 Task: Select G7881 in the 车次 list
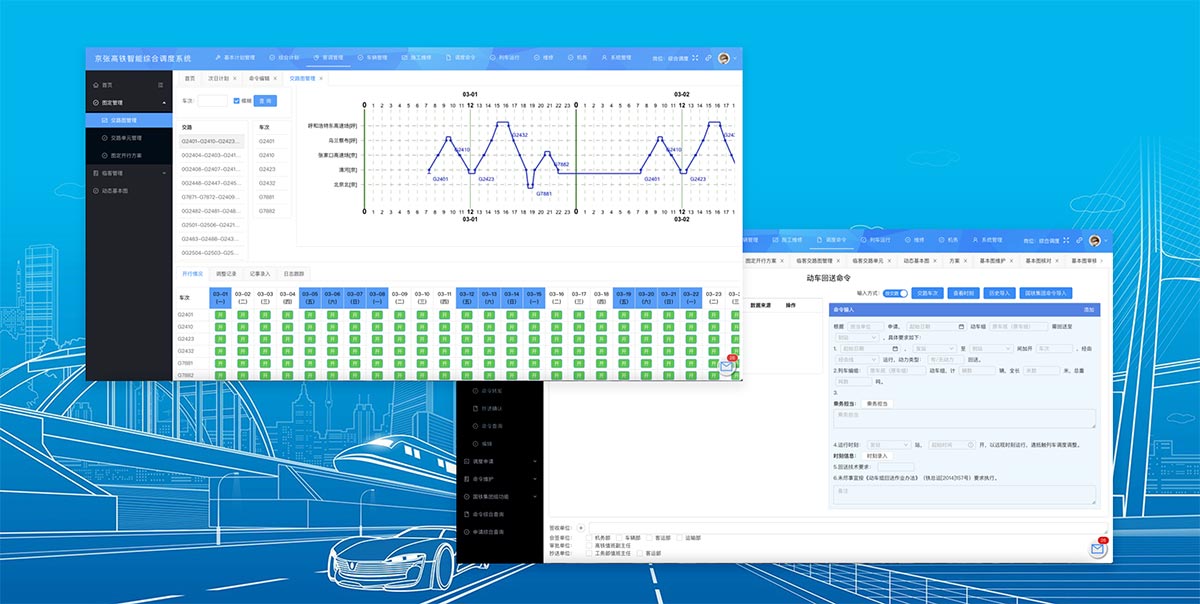[x=268, y=197]
